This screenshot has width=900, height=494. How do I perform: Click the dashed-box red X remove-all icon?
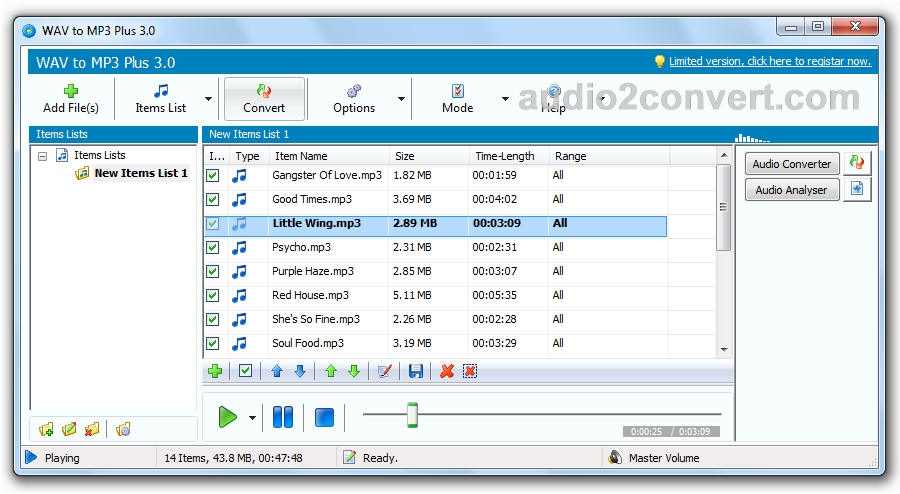click(x=470, y=371)
